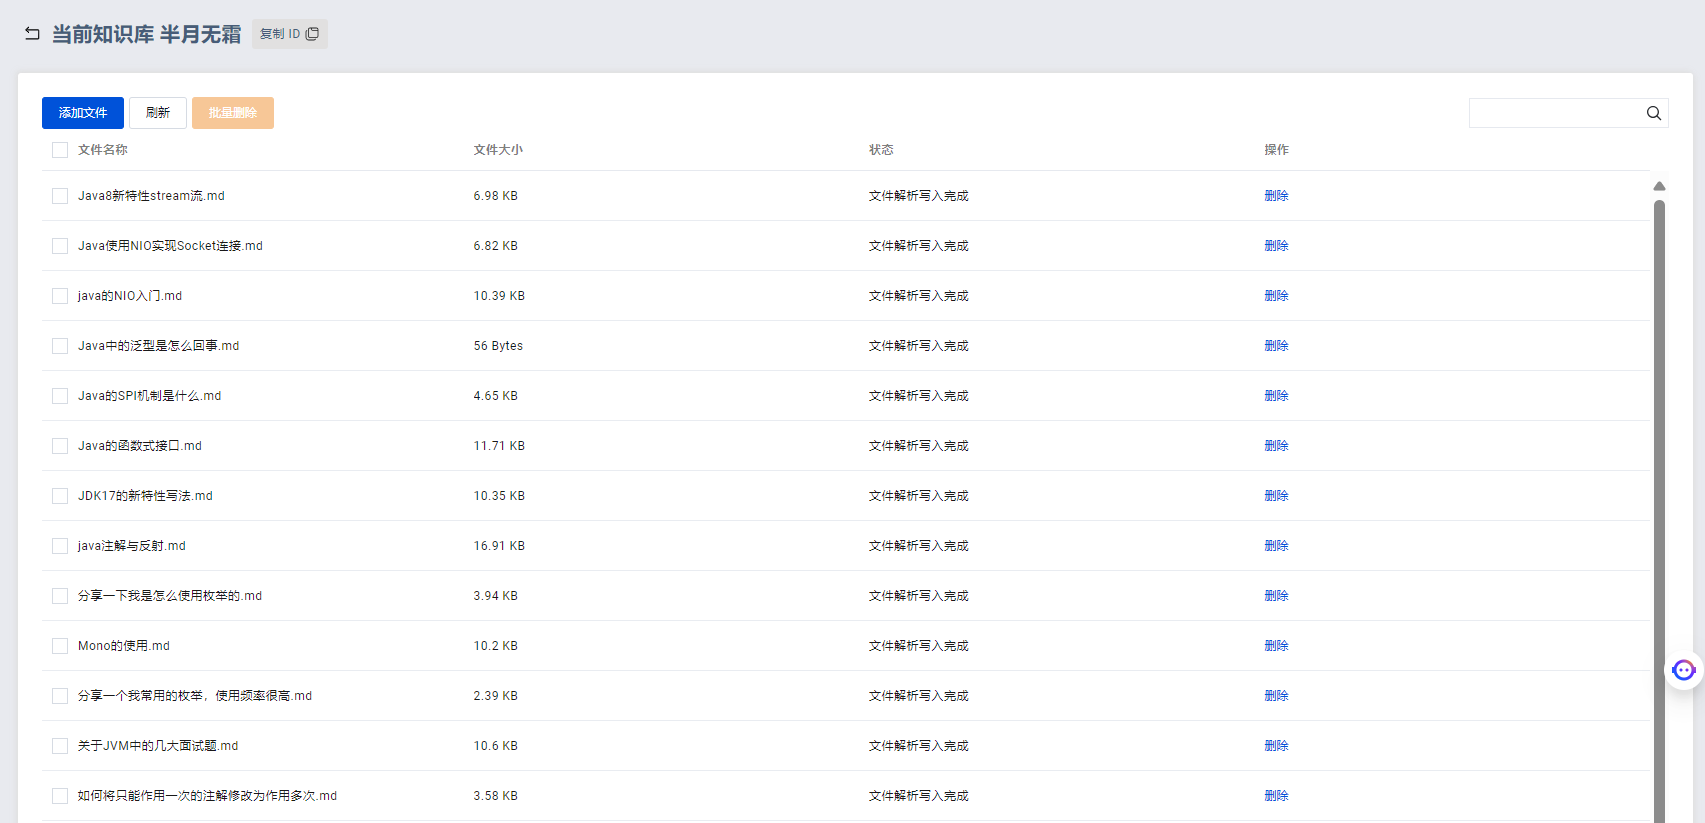Viewport: 1705px width, 823px height.
Task: Click 文件解析写入完成 status for Mono的使用.md
Action: [x=918, y=646]
